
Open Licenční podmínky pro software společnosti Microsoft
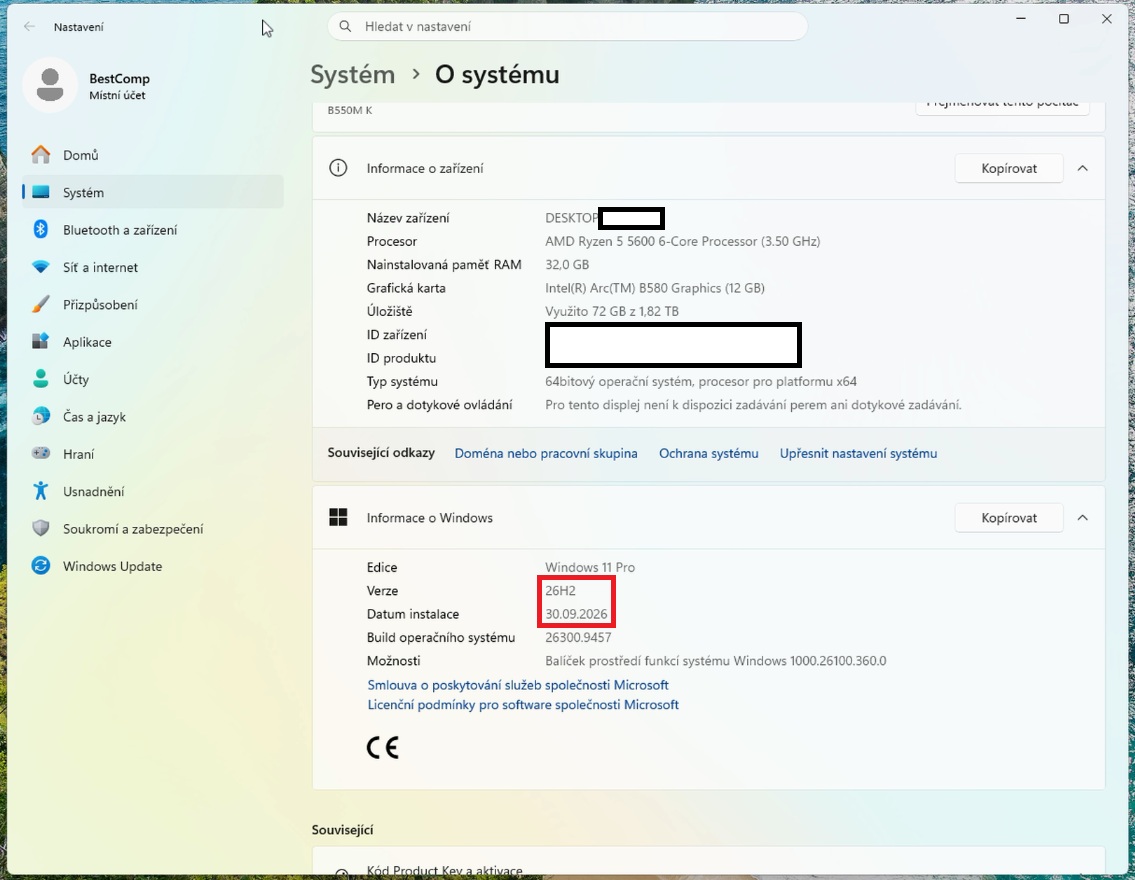click(523, 704)
